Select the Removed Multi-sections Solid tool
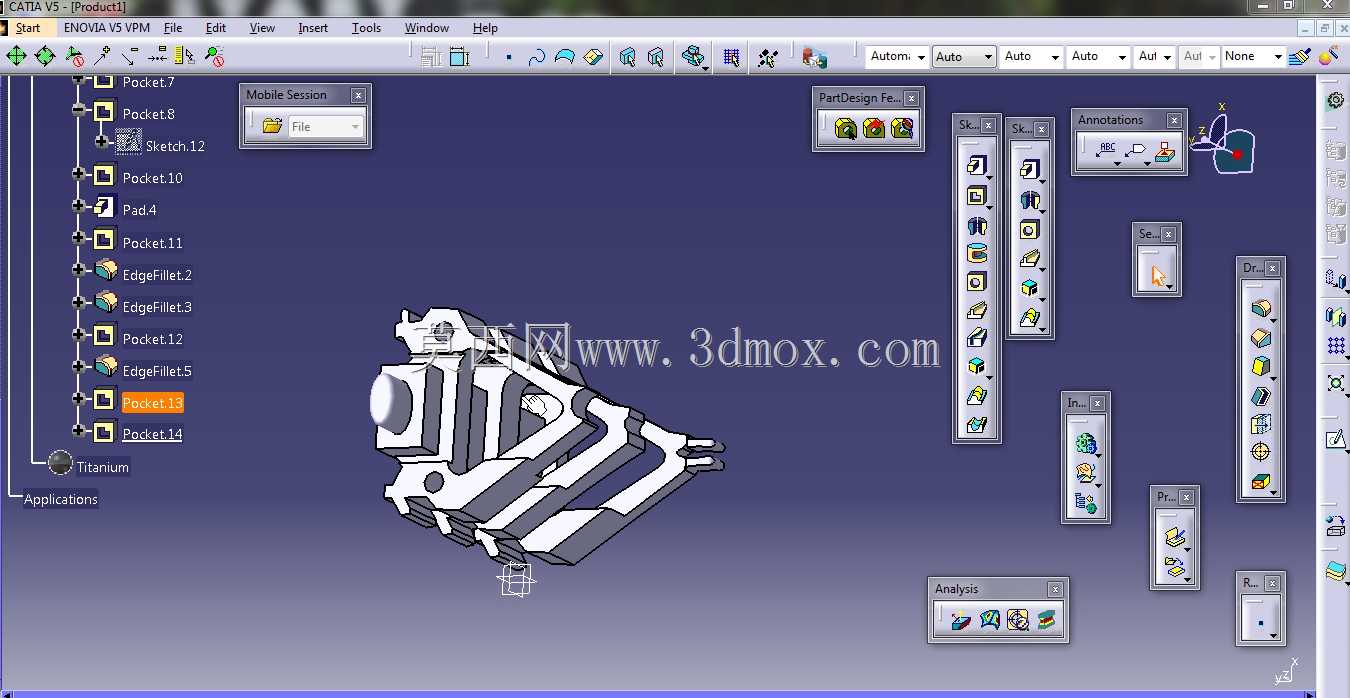The image size is (1350, 698). click(977, 424)
